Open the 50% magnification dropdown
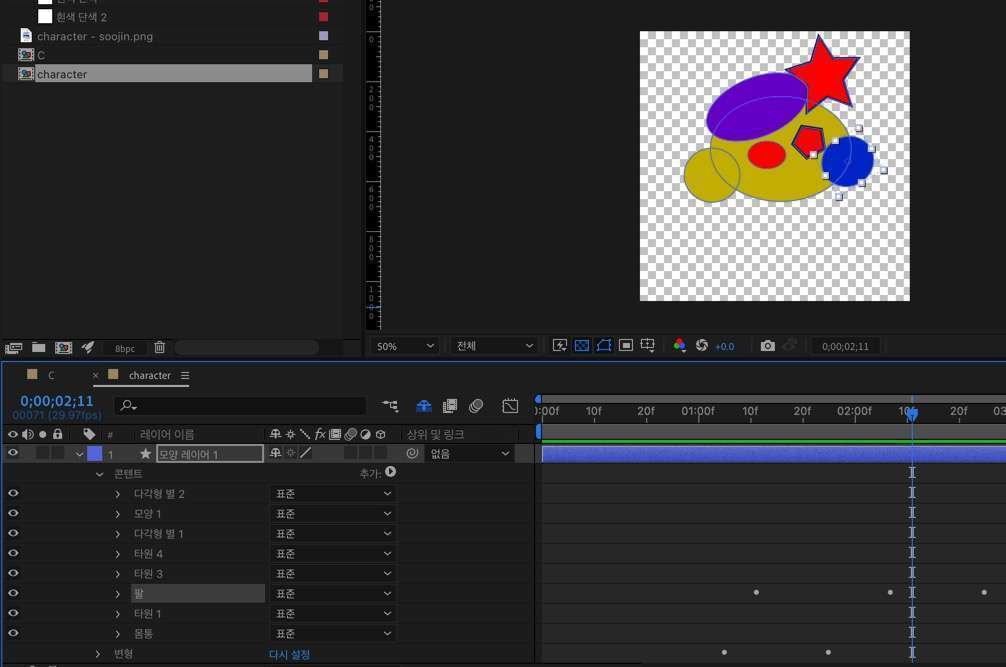This screenshot has height=667, width=1006. pos(405,346)
